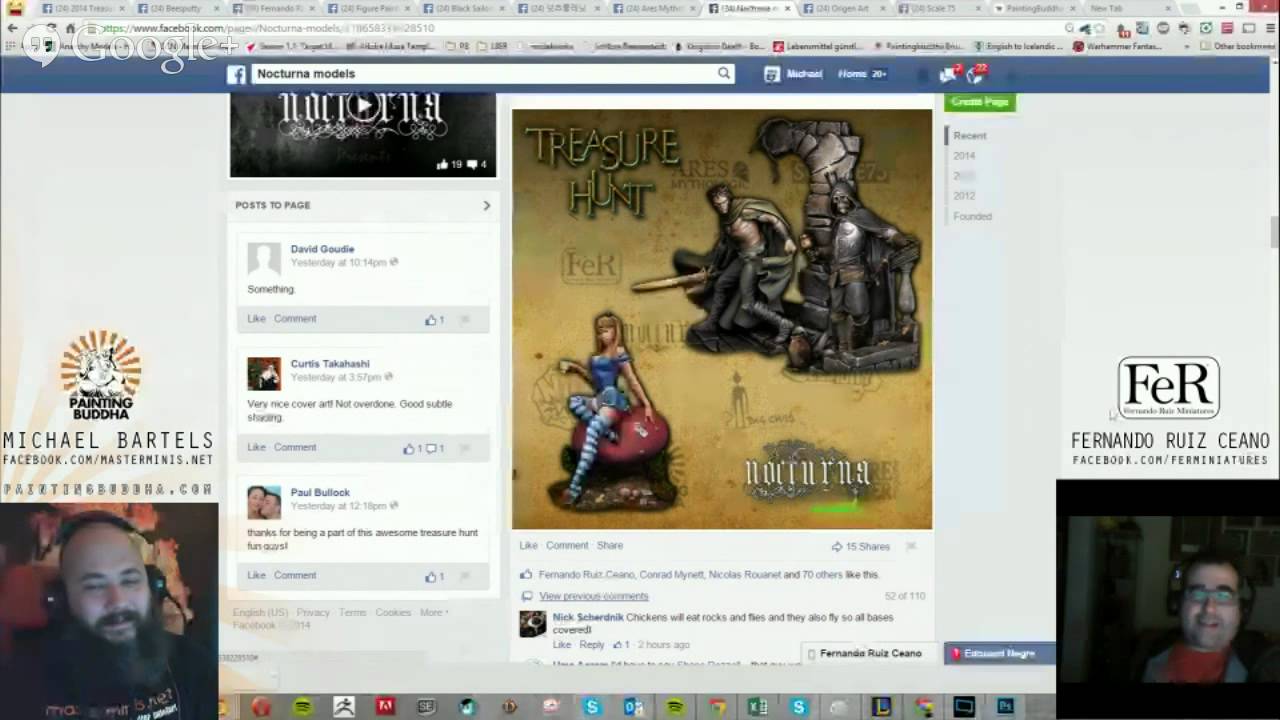Open Outlook from the taskbar
The width and height of the screenshot is (1280, 720).
pos(633,707)
